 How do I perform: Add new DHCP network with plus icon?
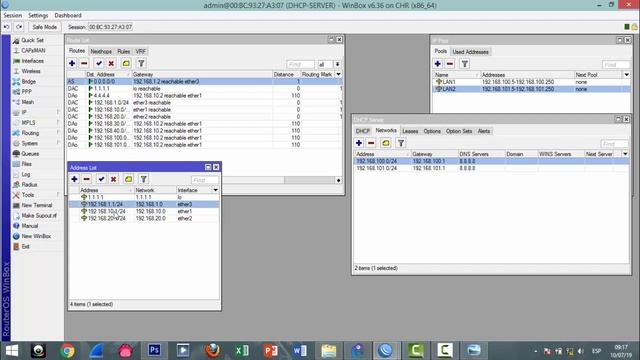(359, 143)
